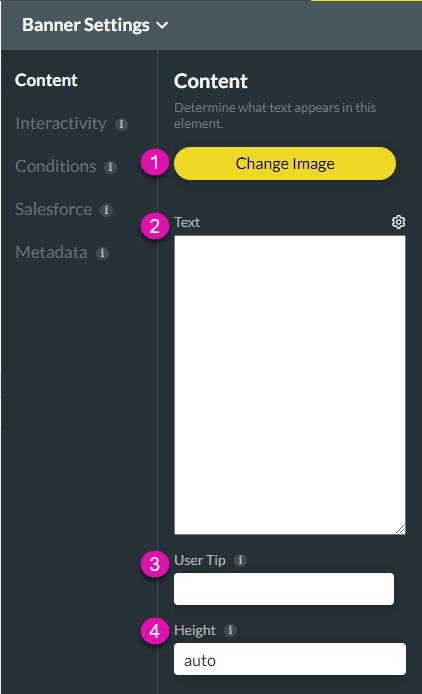Screen dimensions: 422x694
Task: Open the Metadata tab
Action: (51, 252)
